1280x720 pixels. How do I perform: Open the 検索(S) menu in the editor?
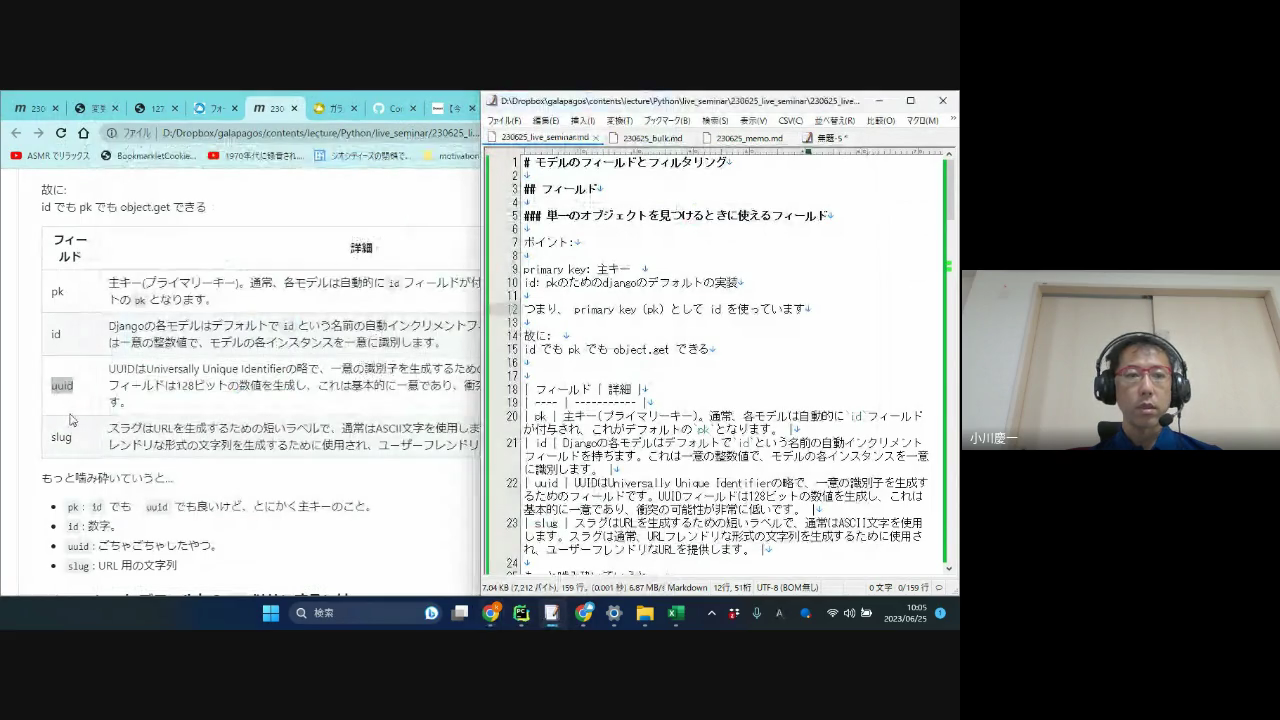(x=714, y=121)
